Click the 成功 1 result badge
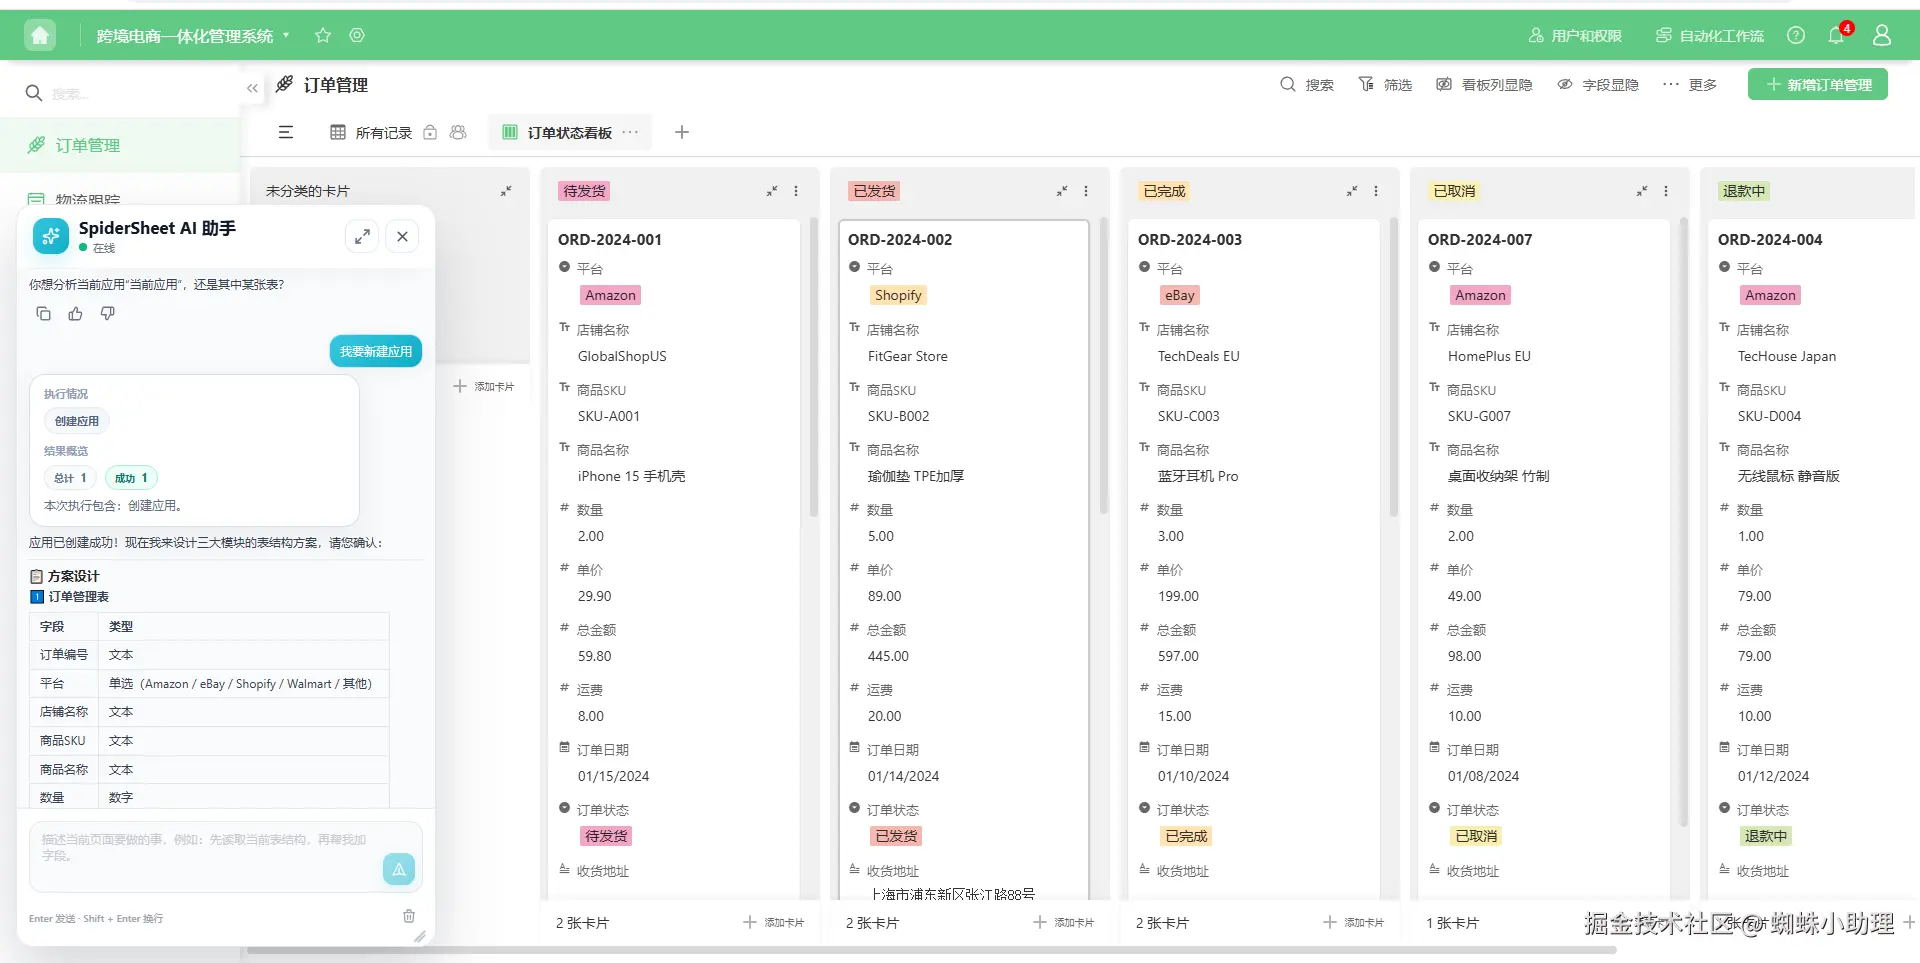1920x963 pixels. 131,478
